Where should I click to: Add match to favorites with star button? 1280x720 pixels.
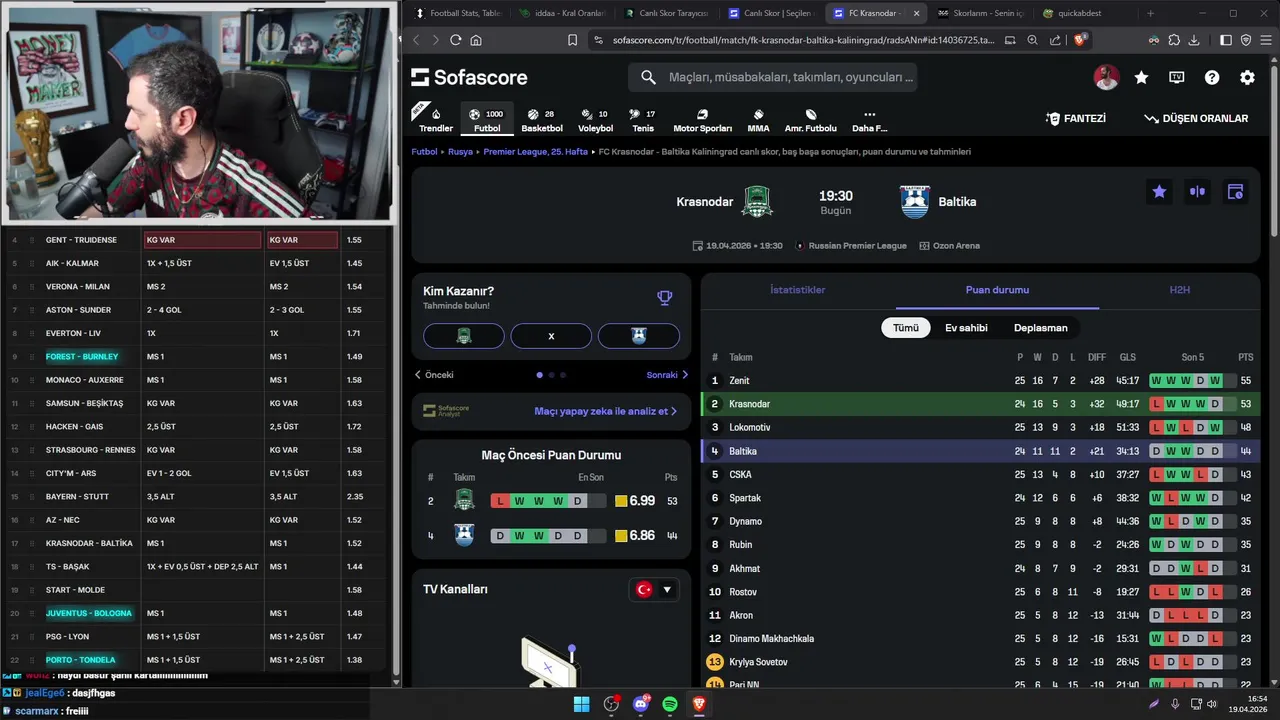pyautogui.click(x=1159, y=192)
